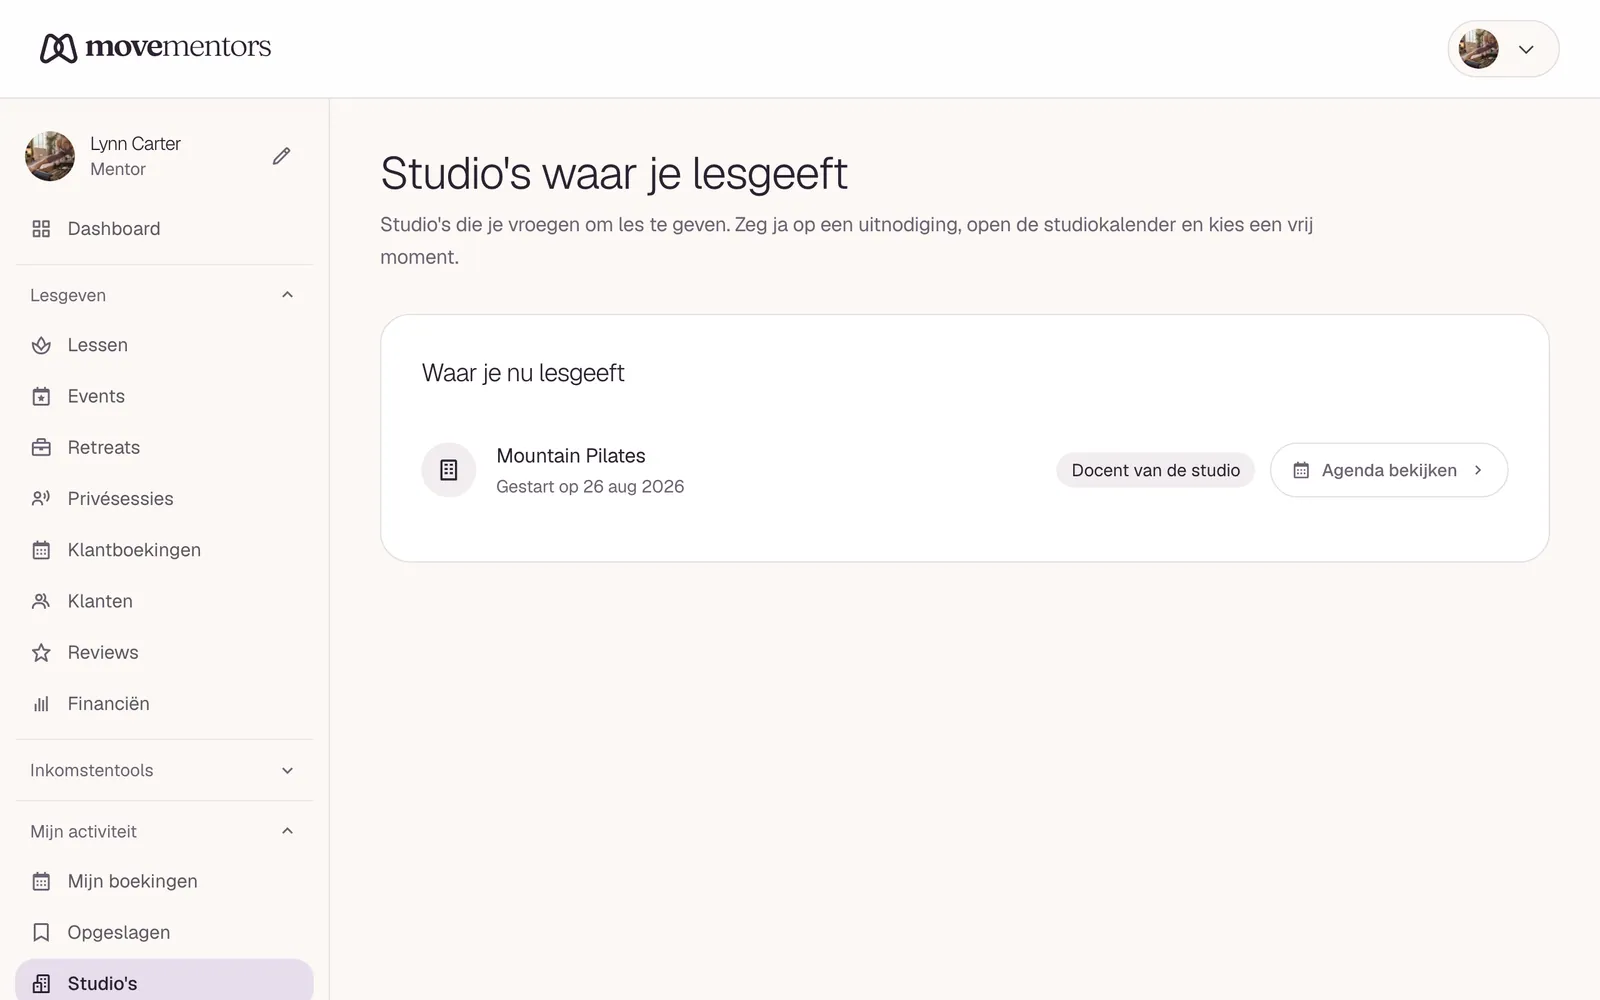This screenshot has width=1600, height=1000.
Task: Click the Klanten people icon
Action: pyautogui.click(x=41, y=601)
